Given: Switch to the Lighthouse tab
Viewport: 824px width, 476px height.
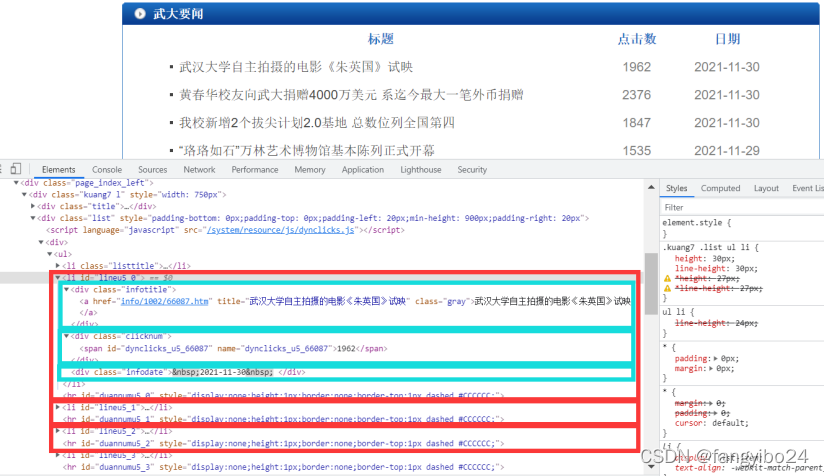Looking at the screenshot, I should click(421, 170).
